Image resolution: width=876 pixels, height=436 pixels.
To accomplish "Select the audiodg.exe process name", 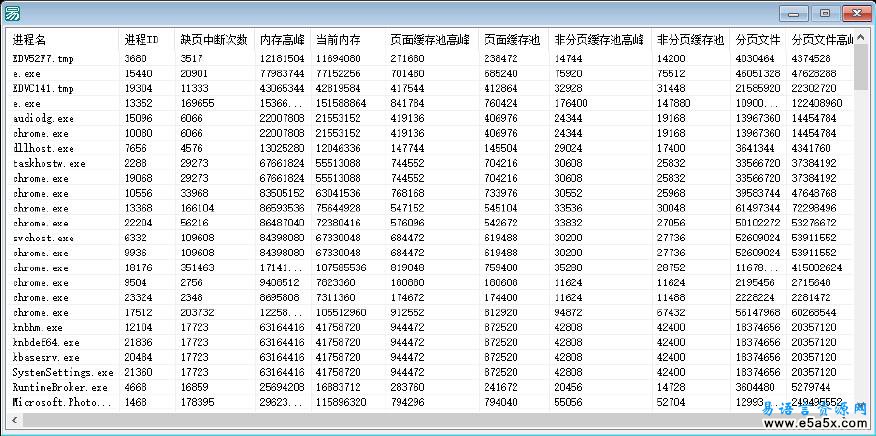I will tap(43, 119).
